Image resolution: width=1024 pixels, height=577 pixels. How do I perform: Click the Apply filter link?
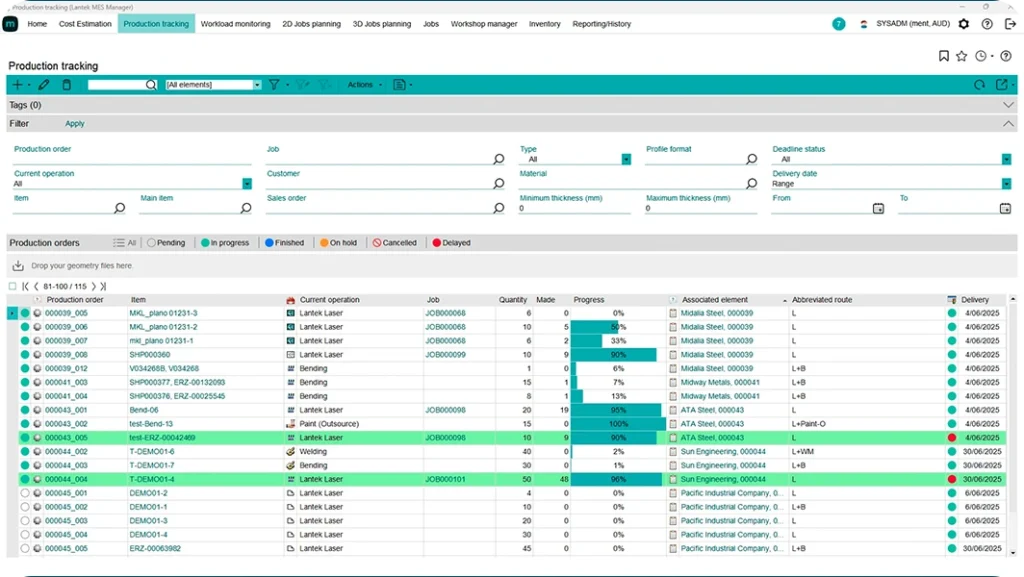[x=75, y=124]
